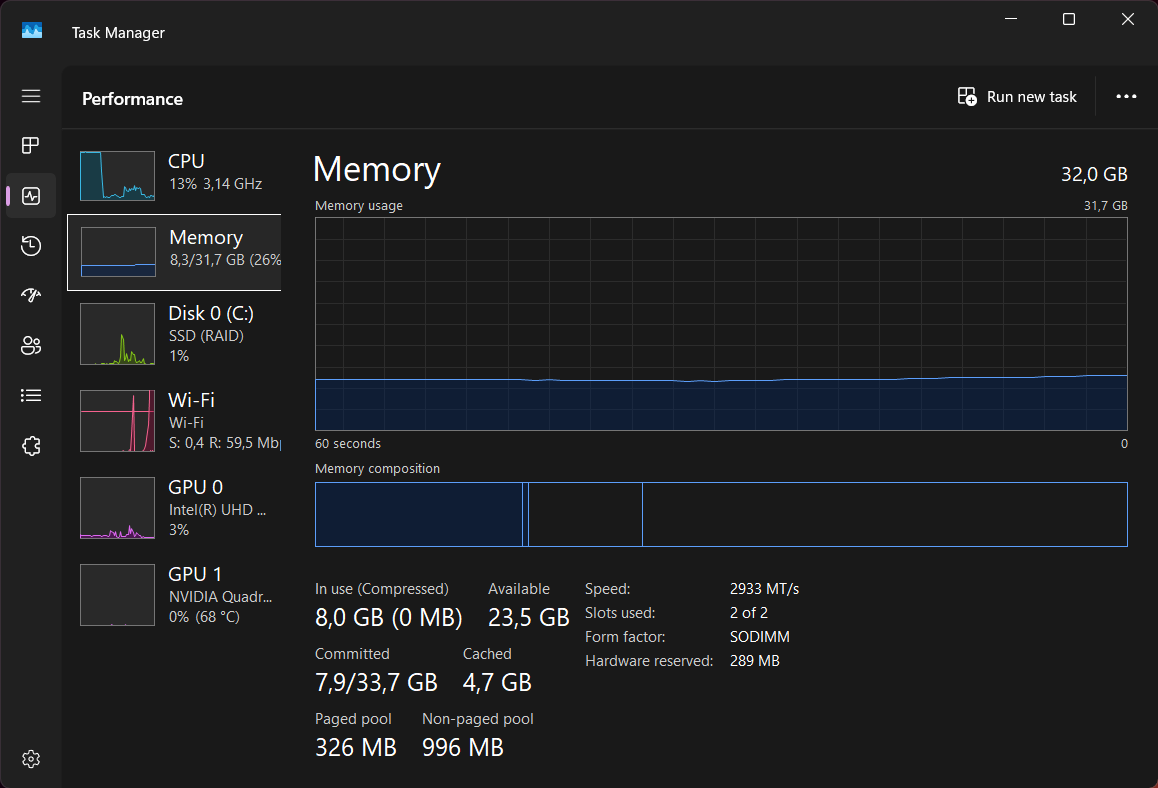The height and width of the screenshot is (788, 1158).
Task: Click the in-use segment of memory composition bar
Action: click(419, 515)
